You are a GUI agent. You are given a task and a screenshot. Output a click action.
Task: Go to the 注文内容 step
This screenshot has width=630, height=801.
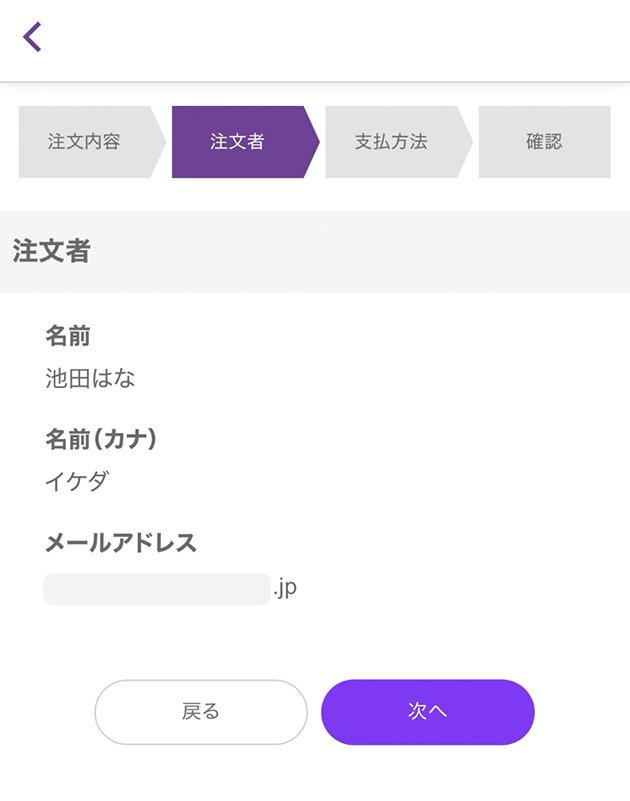click(x=84, y=142)
